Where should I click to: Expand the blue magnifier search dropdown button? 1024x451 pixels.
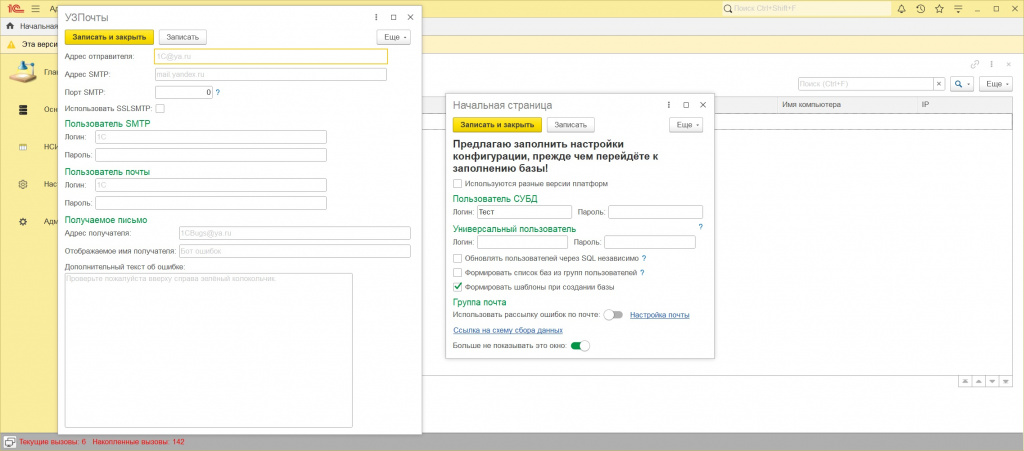961,84
